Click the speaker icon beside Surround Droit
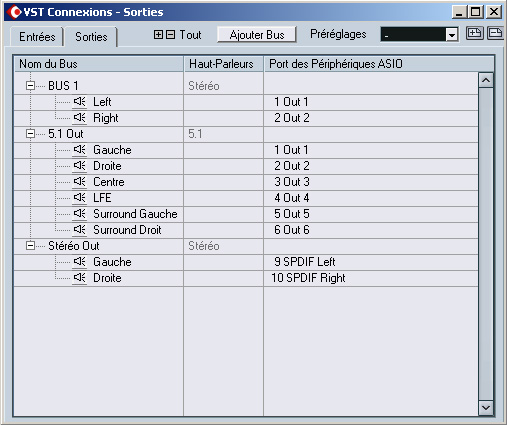Viewport: 507px width, 426px height. coord(80,230)
